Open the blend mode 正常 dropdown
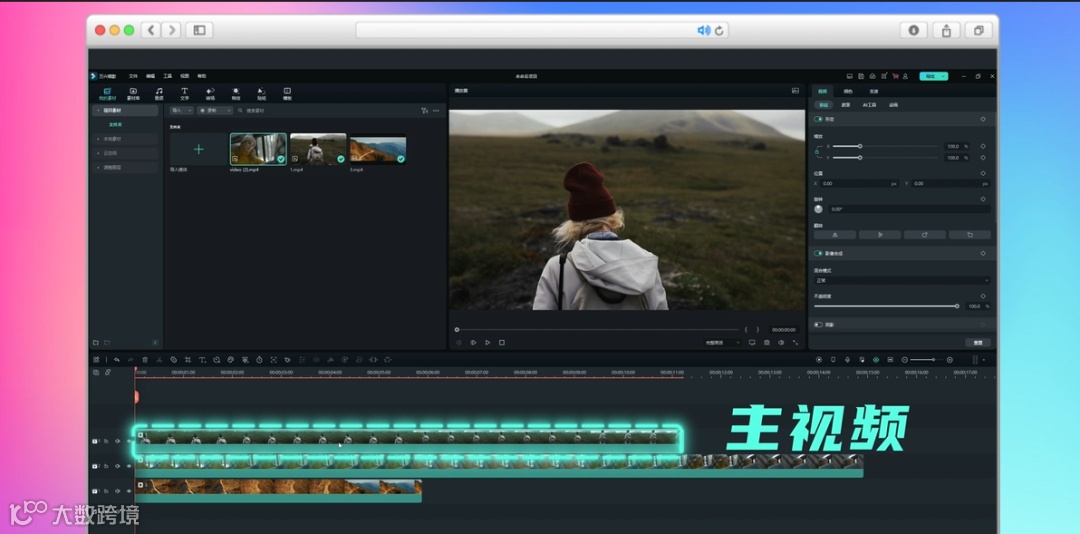Viewport: 1080px width, 534px height. point(902,280)
